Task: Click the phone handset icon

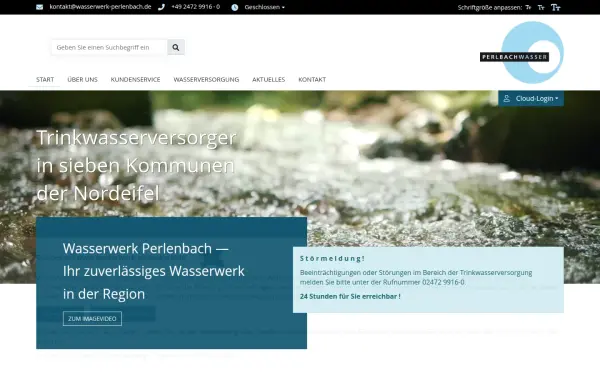Action: tap(161, 7)
